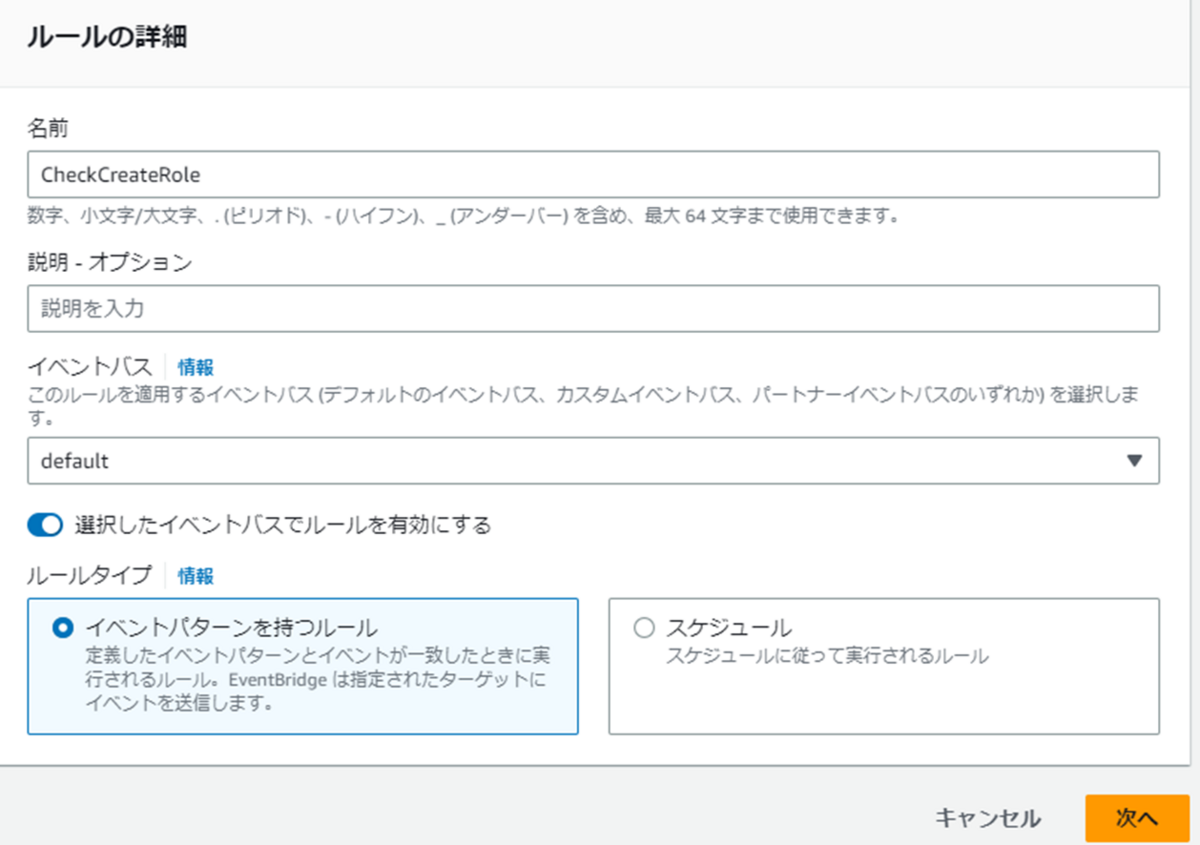This screenshot has width=1200, height=845.
Task: Click the EventBridge event pattern description text
Action: pos(318,680)
